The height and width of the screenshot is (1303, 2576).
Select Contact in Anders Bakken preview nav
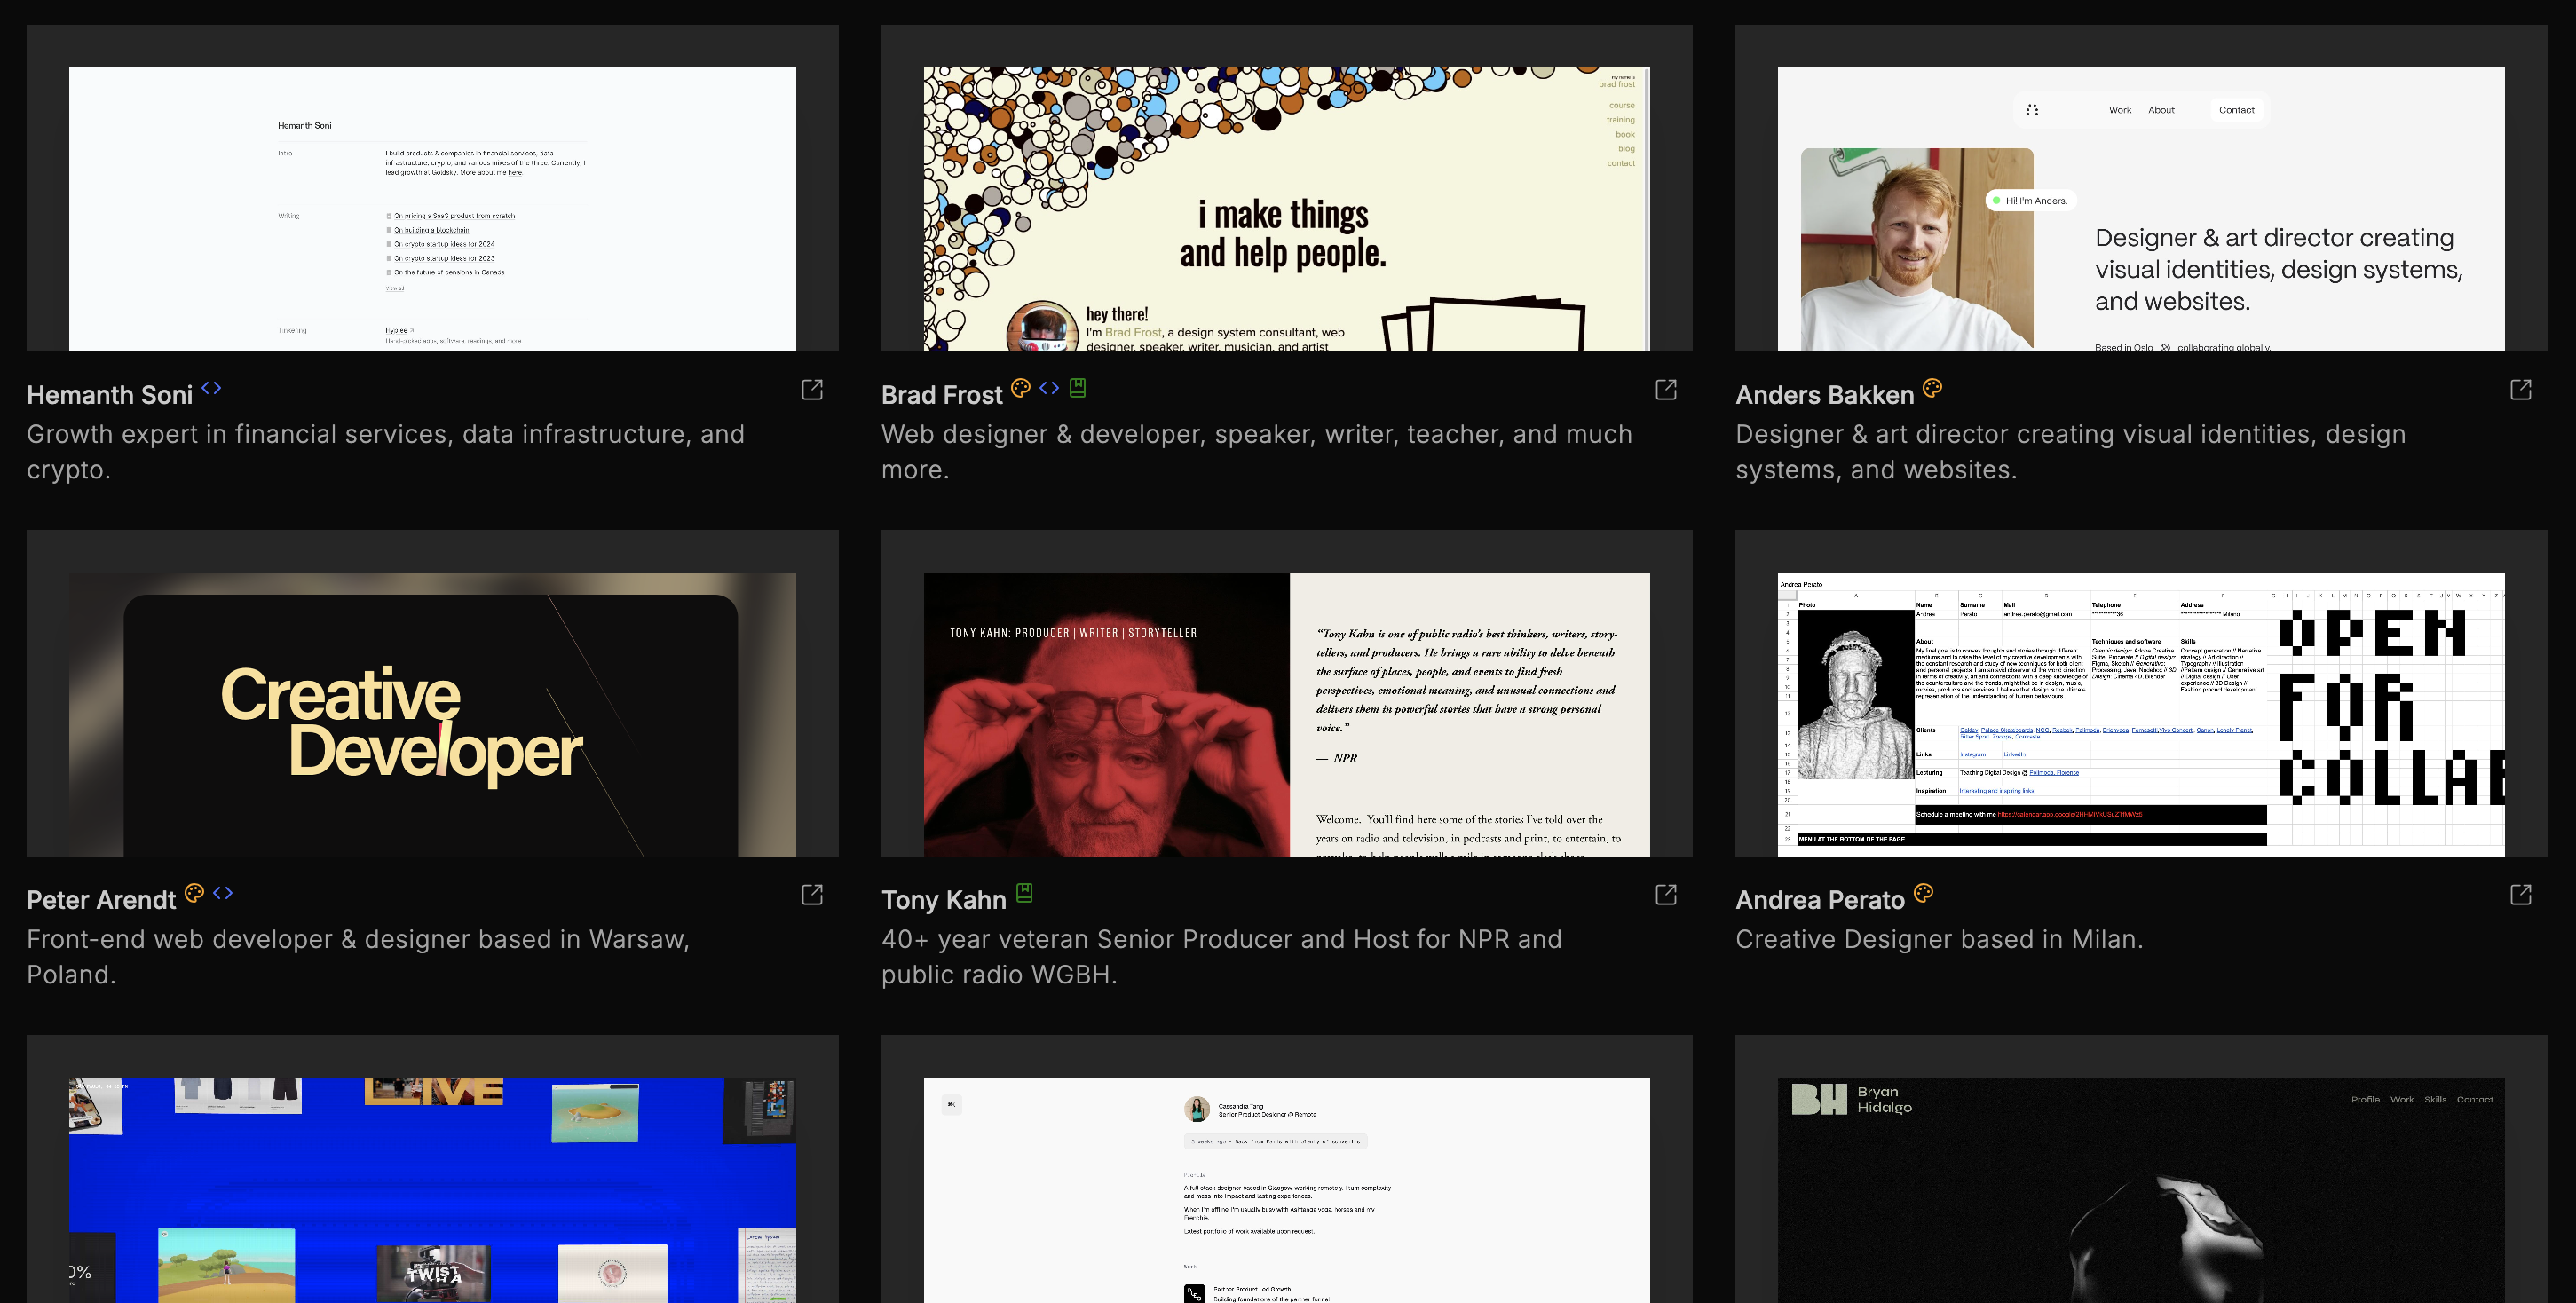pyautogui.click(x=2236, y=110)
